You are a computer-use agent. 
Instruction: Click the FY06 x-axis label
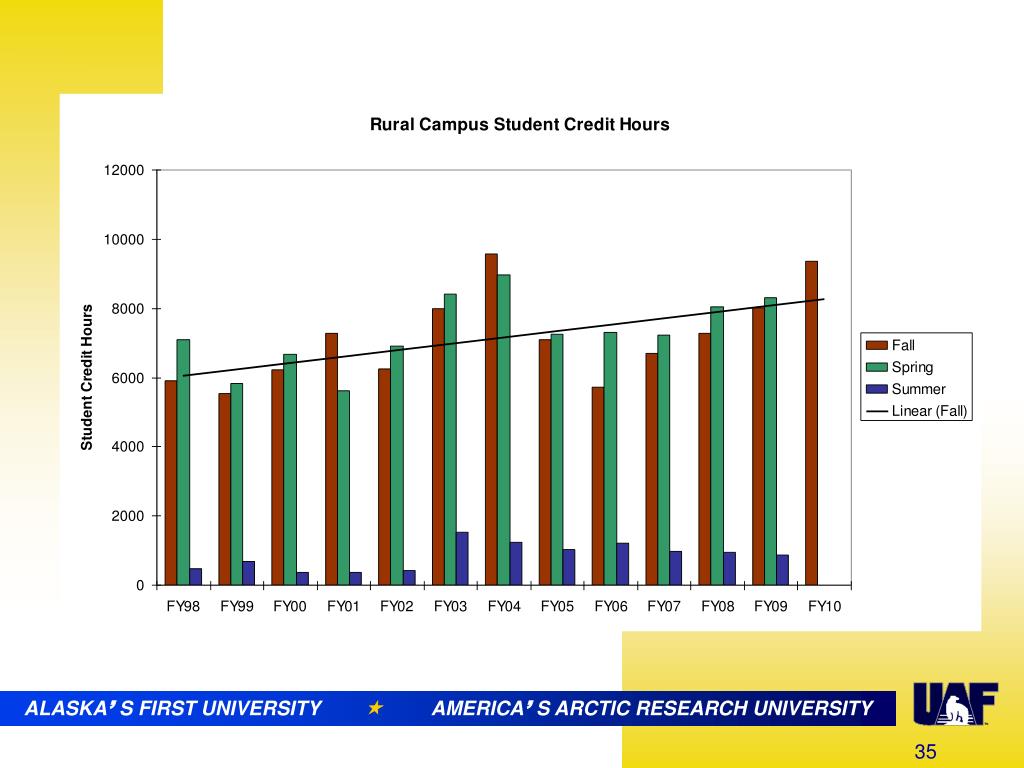click(611, 607)
